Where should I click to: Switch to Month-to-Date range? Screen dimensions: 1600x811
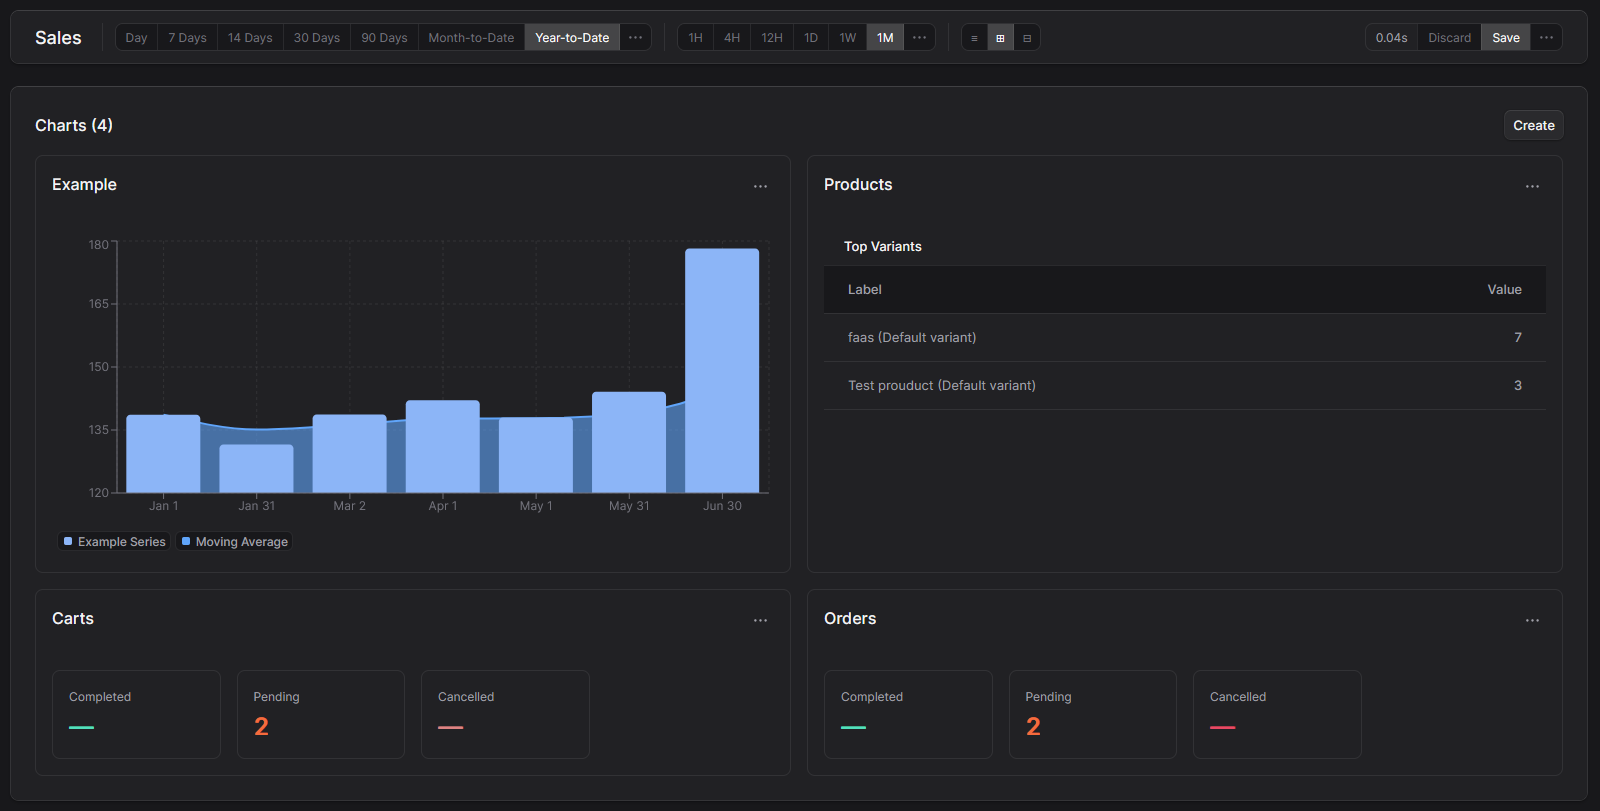coord(471,38)
